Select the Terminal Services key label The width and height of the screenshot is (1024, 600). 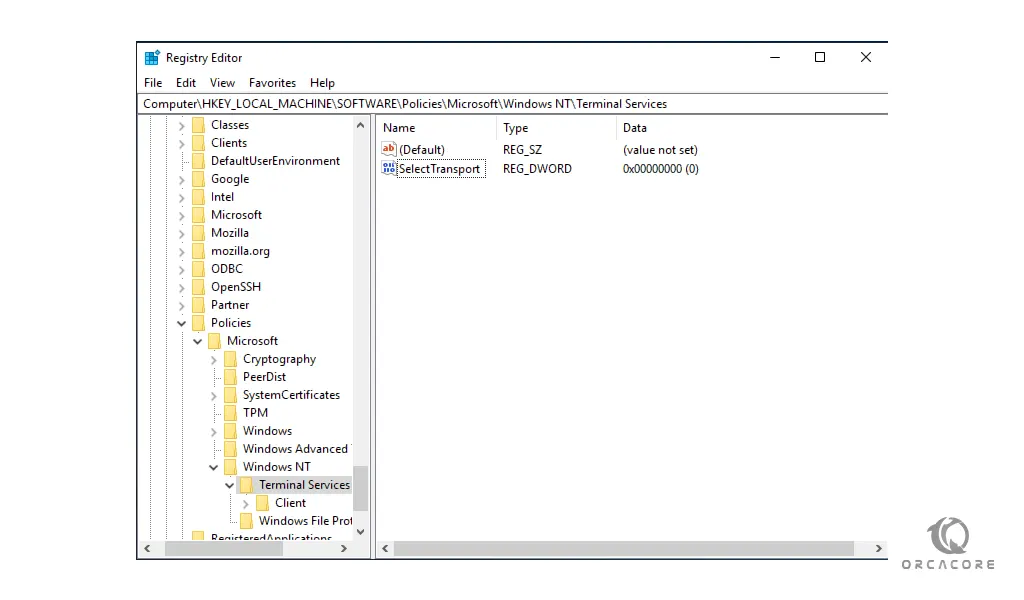pos(304,485)
